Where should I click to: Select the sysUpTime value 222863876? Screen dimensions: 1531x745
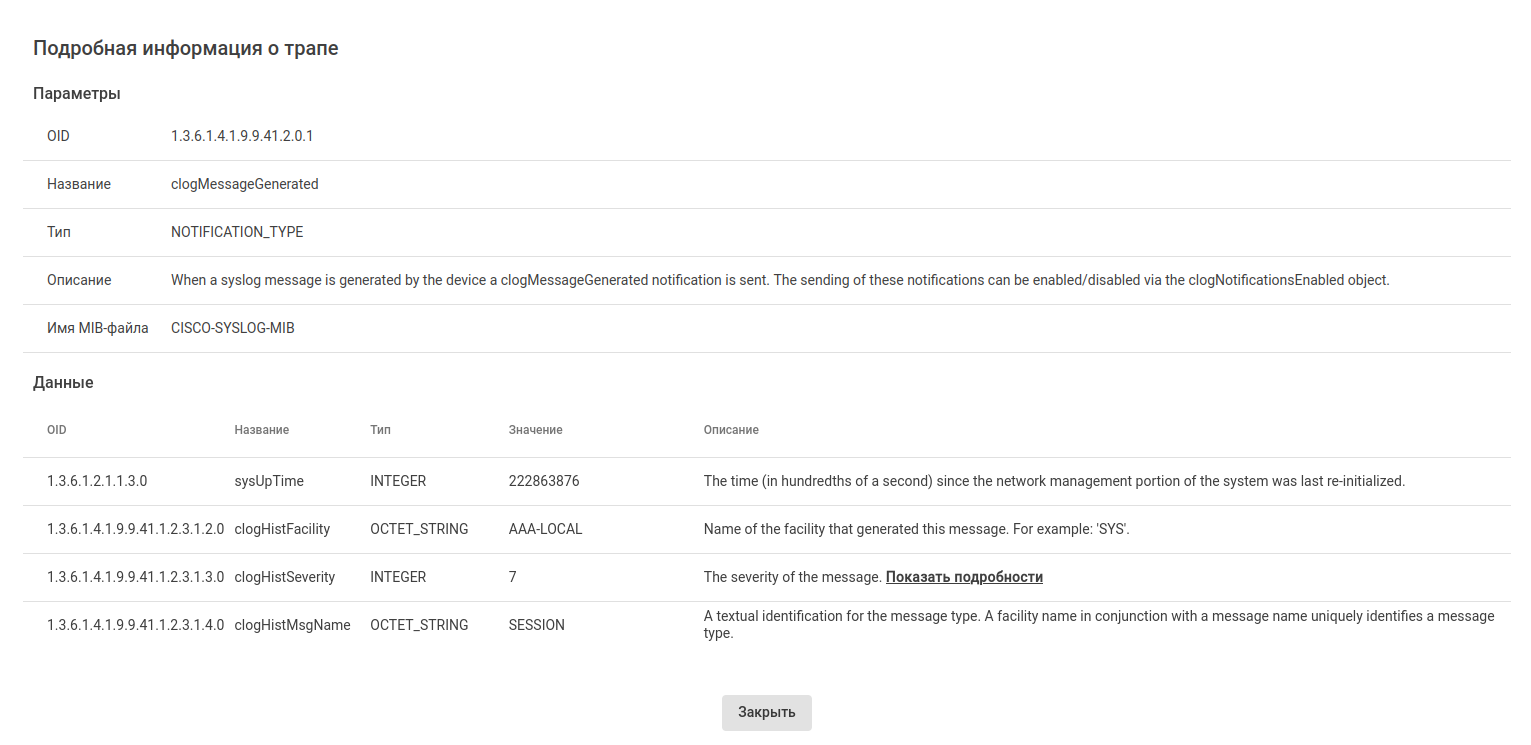[544, 481]
